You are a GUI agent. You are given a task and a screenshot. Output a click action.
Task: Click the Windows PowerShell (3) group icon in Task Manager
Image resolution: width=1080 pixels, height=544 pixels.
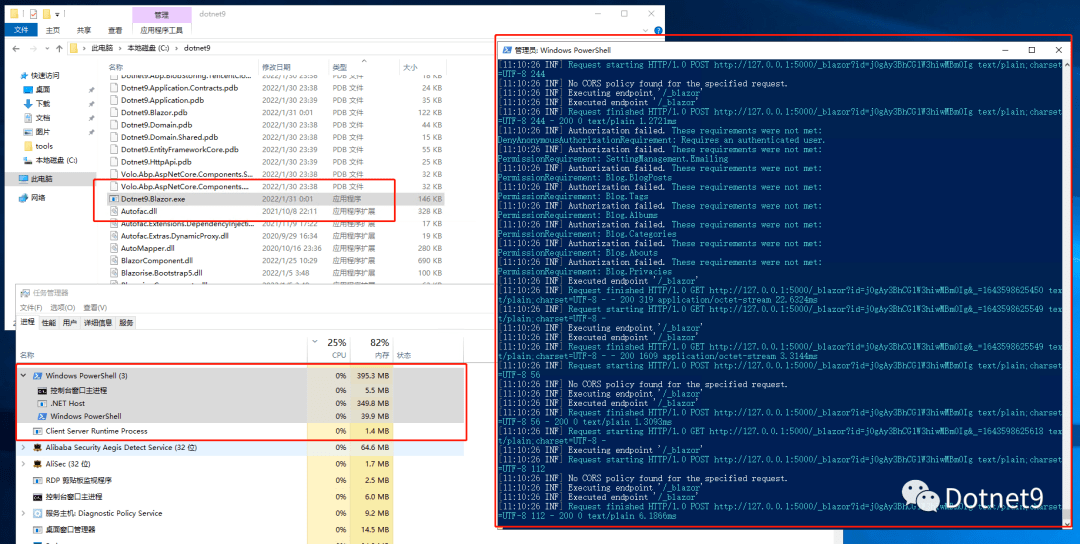click(x=37, y=376)
